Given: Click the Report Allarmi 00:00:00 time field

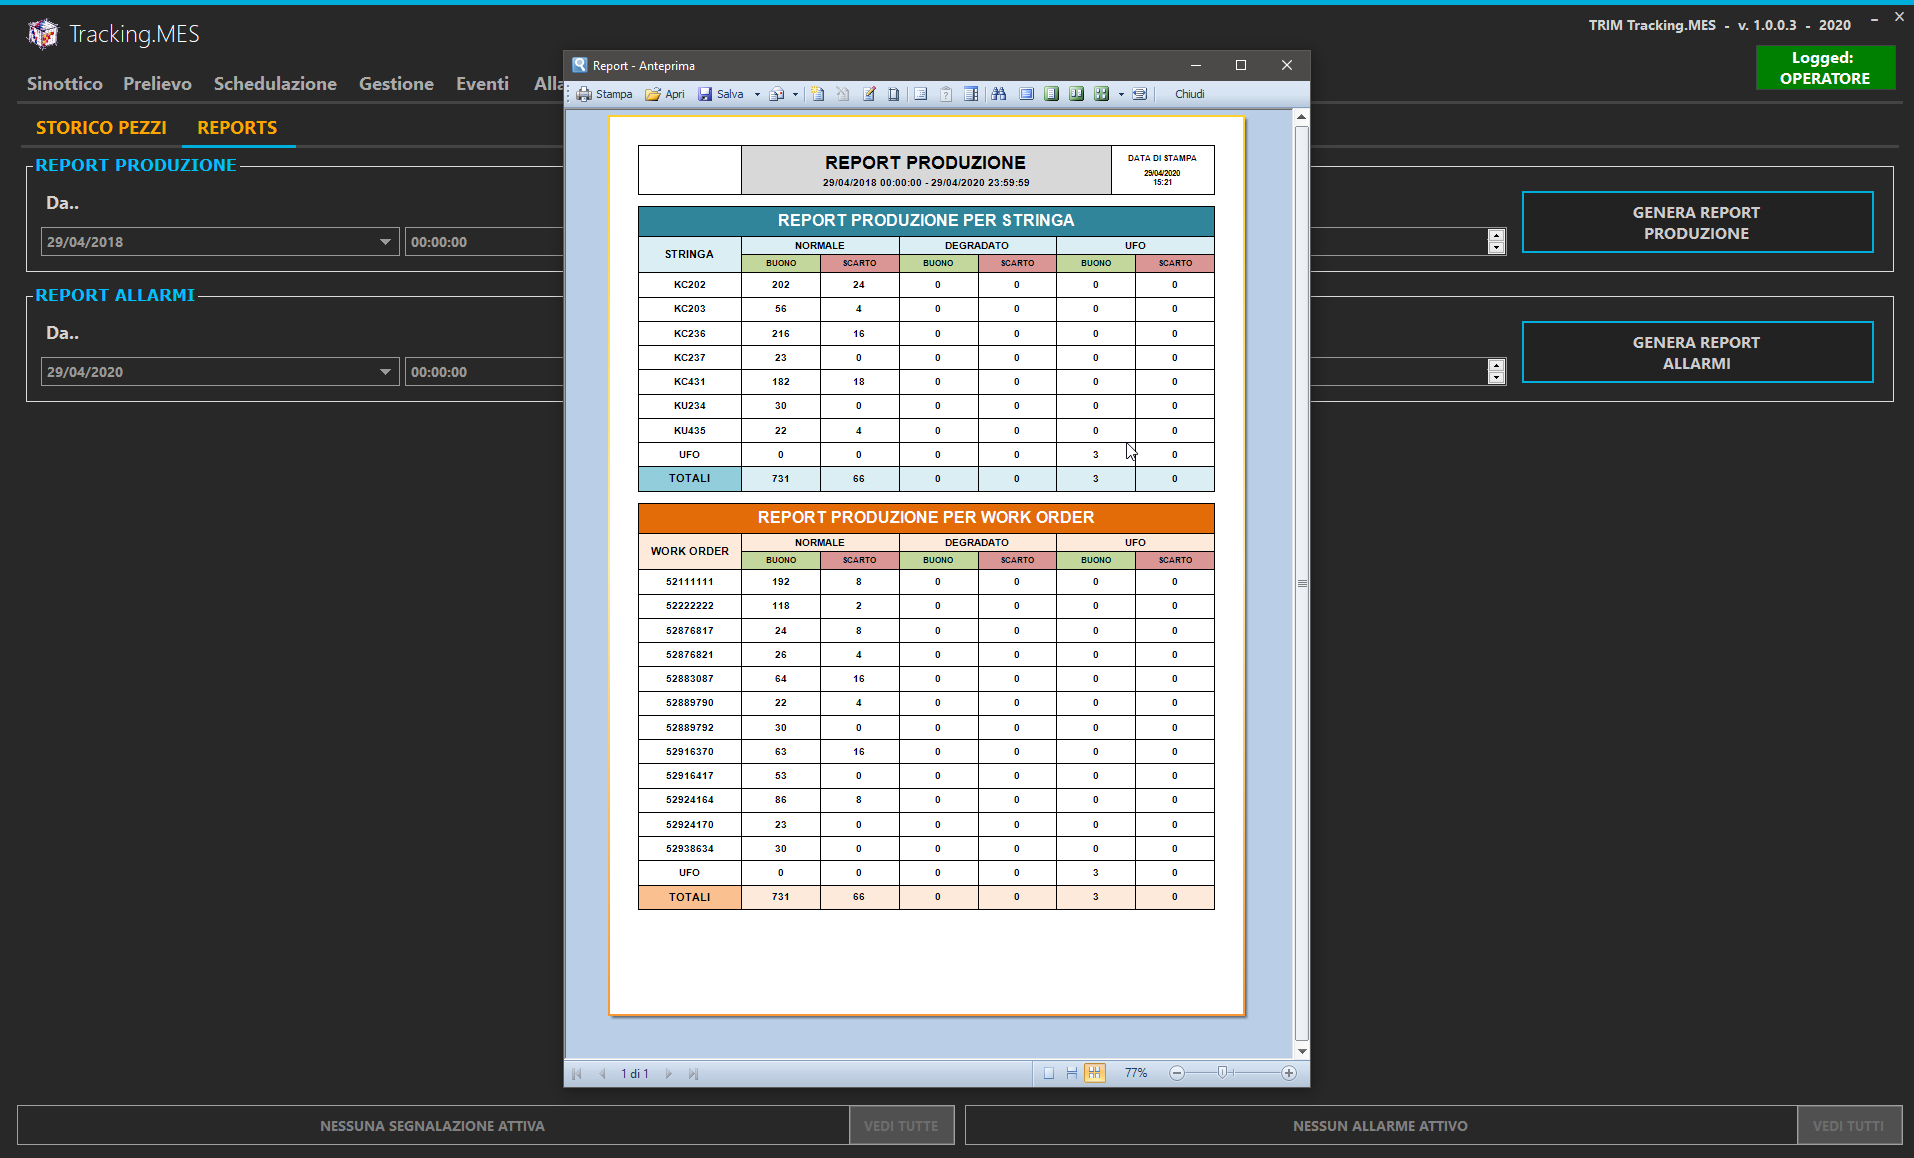Looking at the screenshot, I should (x=484, y=372).
